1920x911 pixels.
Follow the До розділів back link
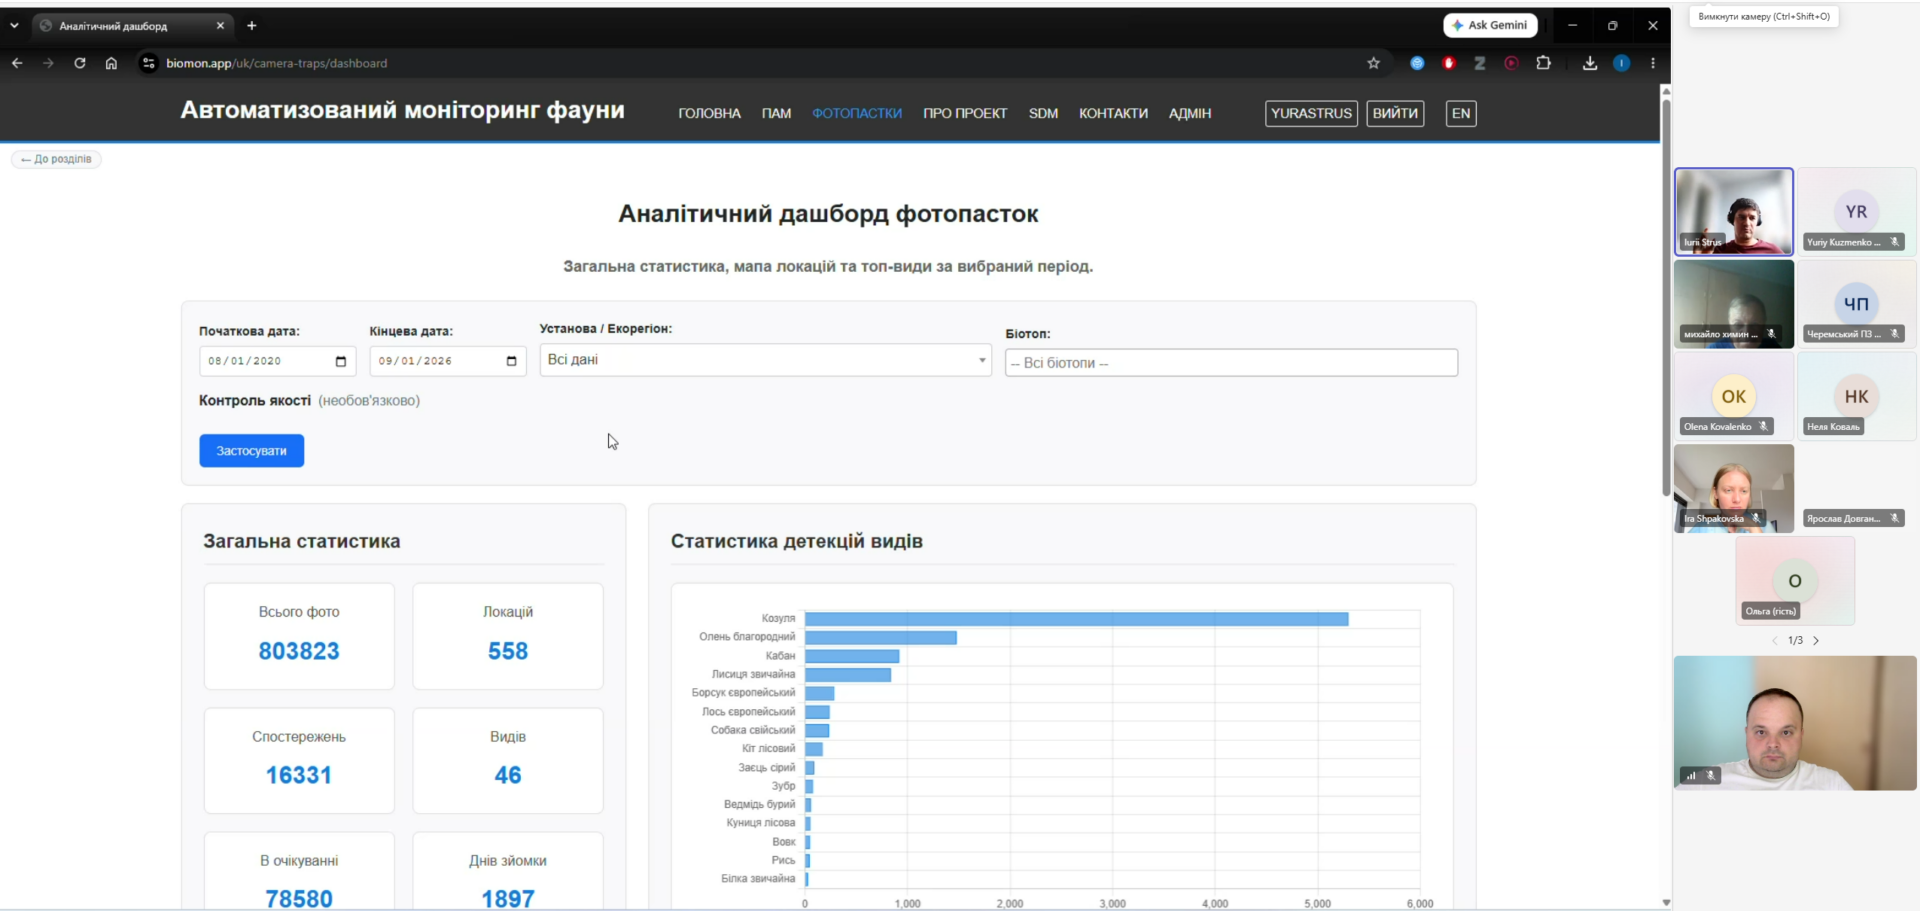pos(56,159)
